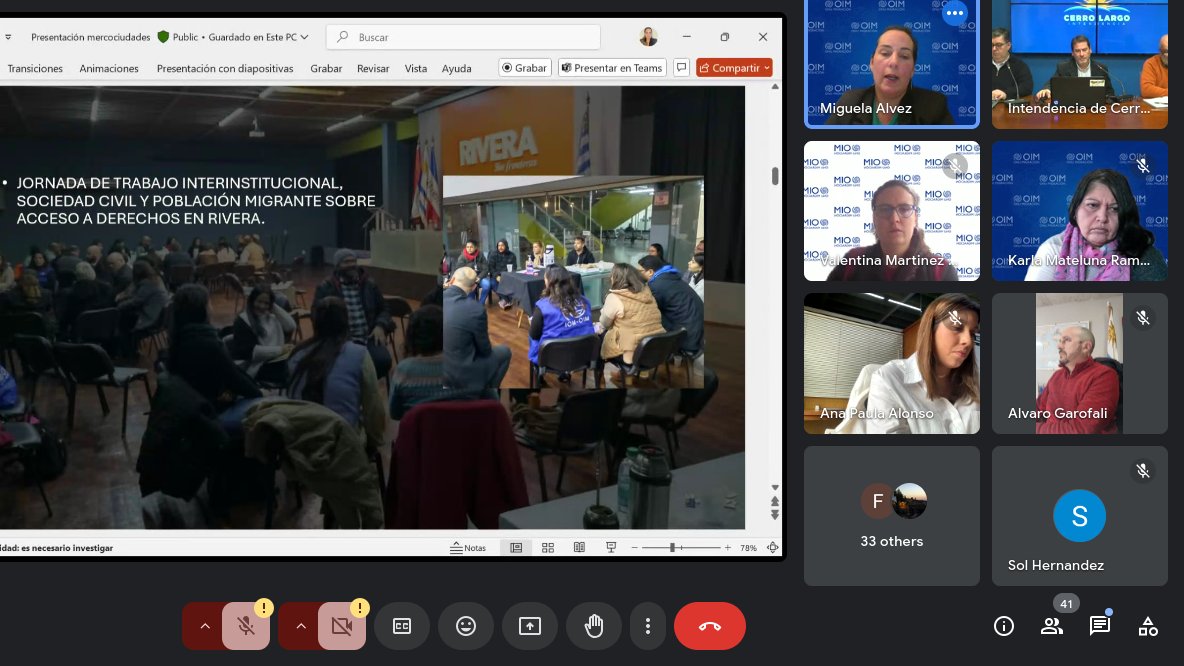This screenshot has height=666, width=1184.
Task: Select Alvaro Garofali video tile
Action: pyautogui.click(x=1080, y=363)
